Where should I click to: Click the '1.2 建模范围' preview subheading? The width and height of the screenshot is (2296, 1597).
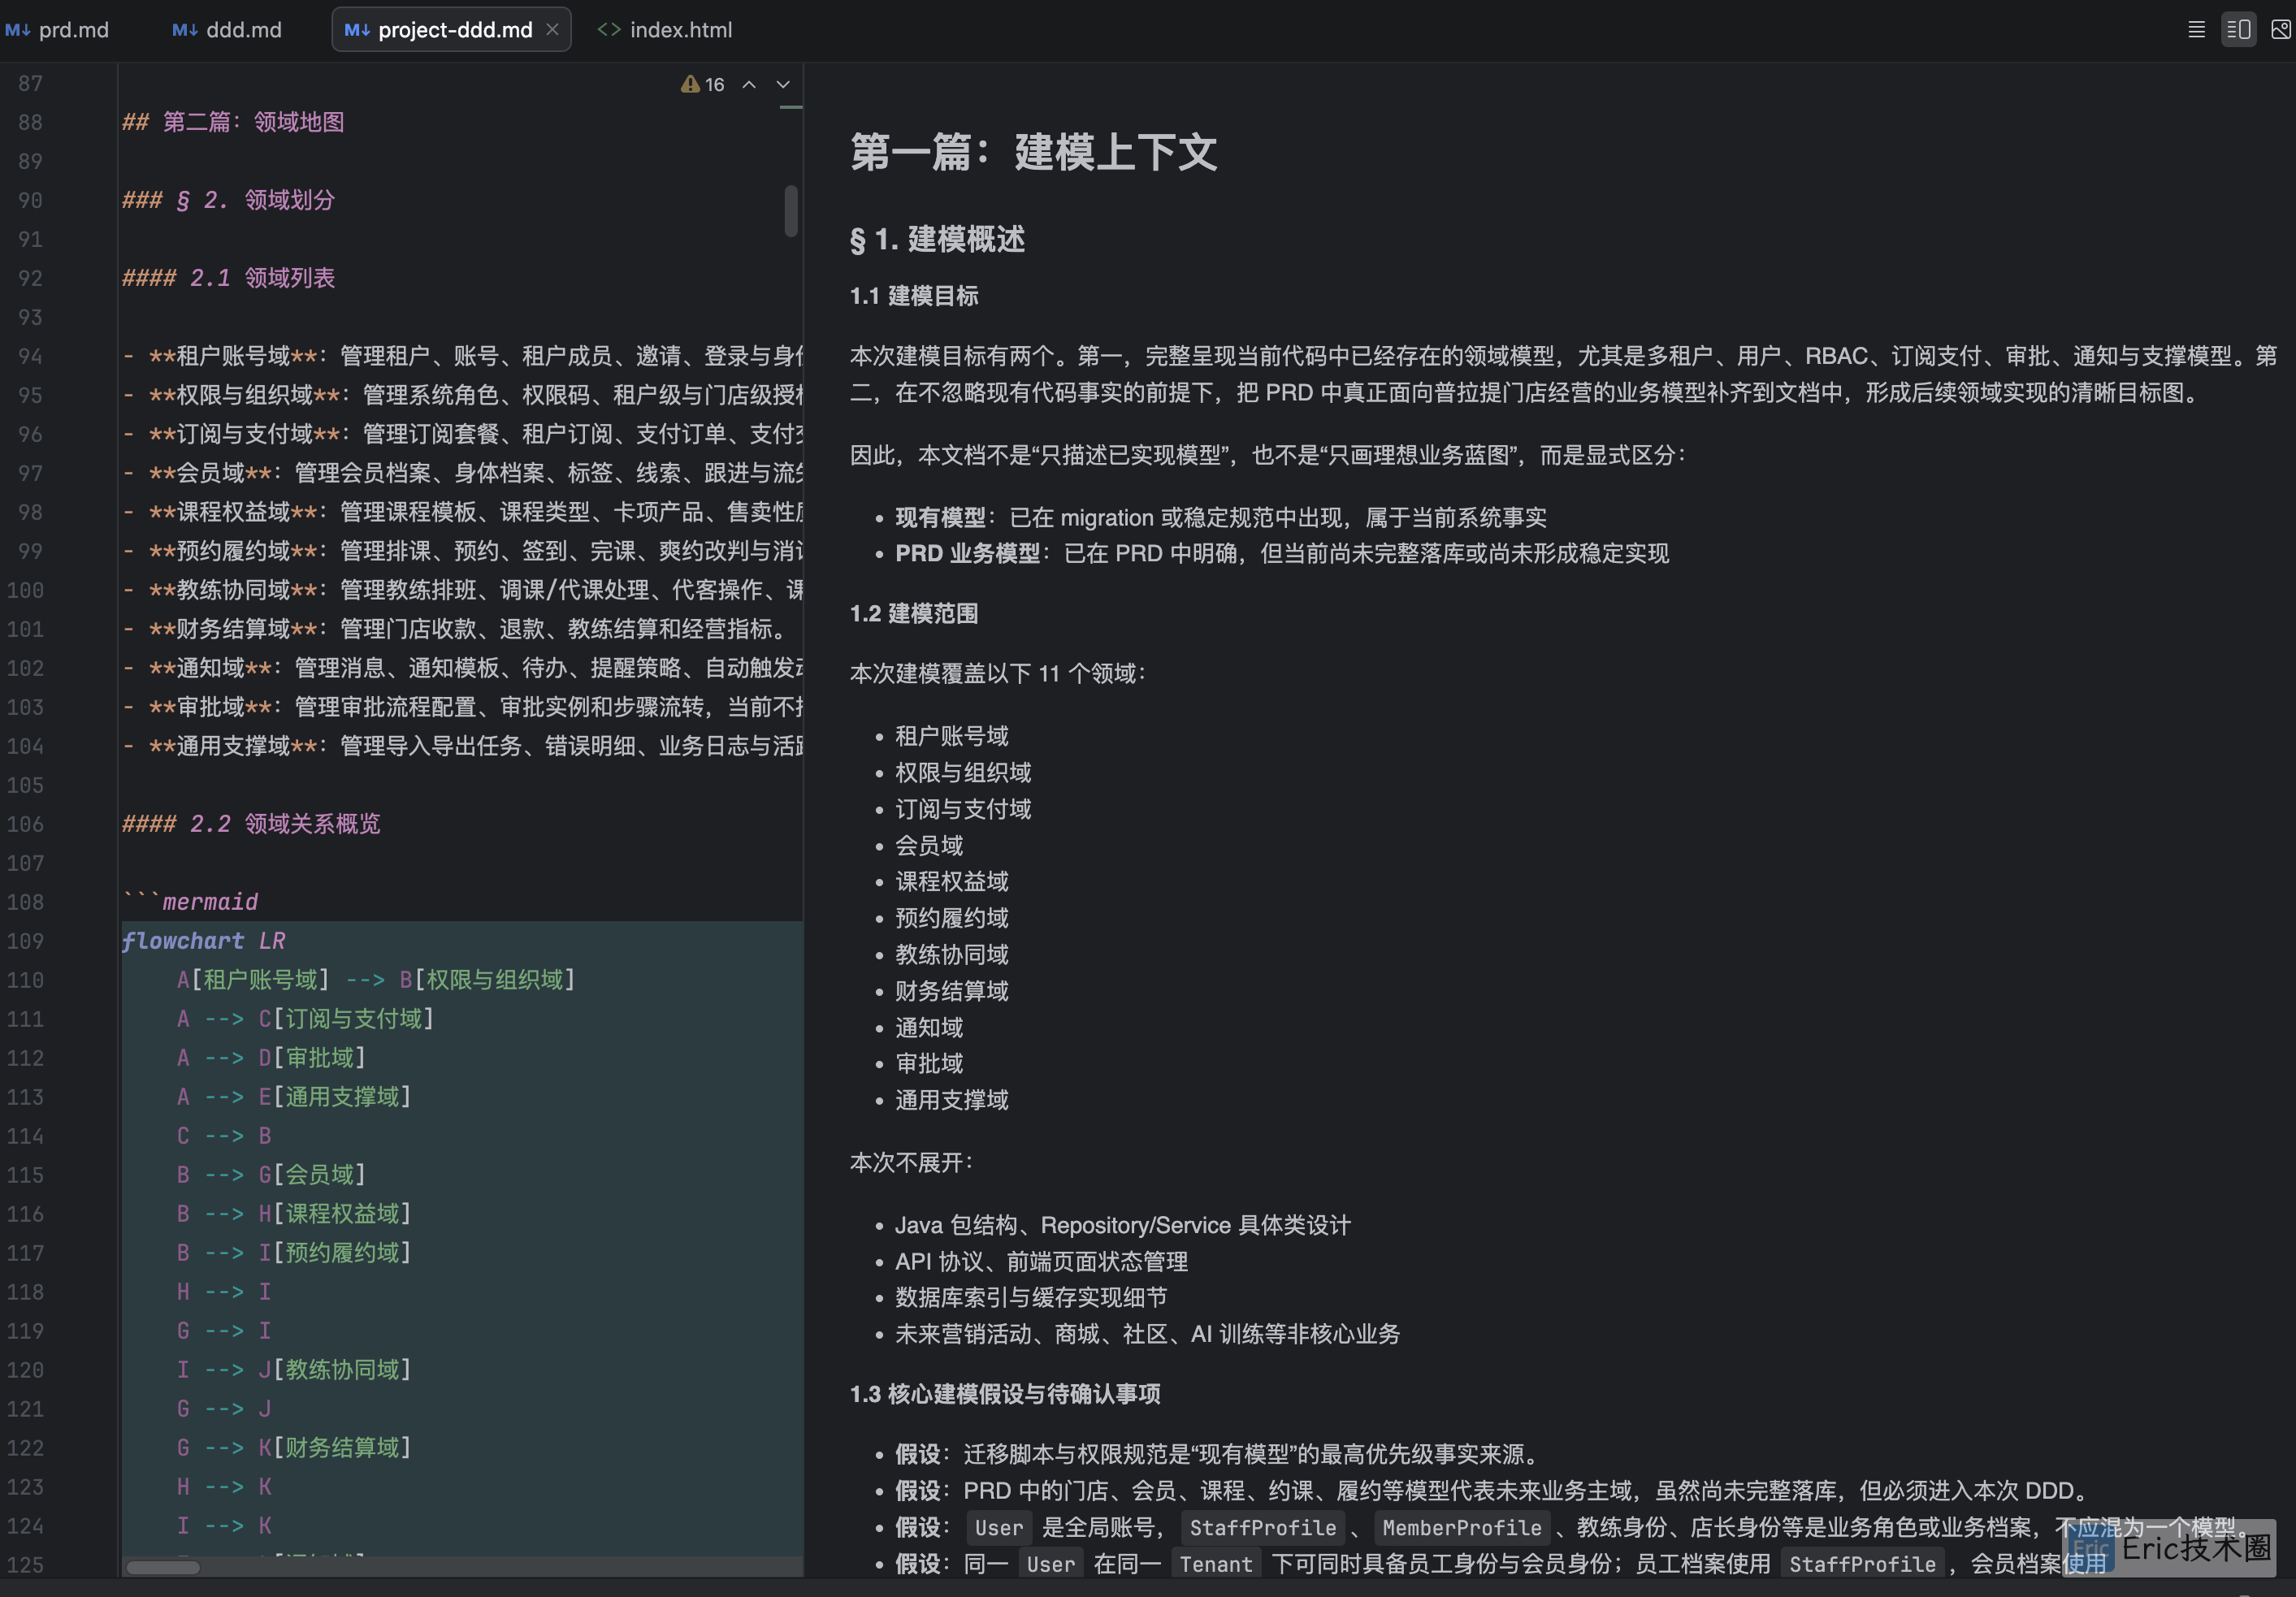pyautogui.click(x=914, y=614)
